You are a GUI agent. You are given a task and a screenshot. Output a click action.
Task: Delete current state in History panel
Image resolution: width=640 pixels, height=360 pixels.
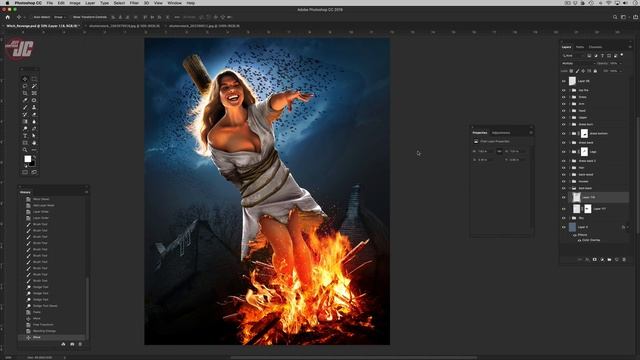click(80, 344)
